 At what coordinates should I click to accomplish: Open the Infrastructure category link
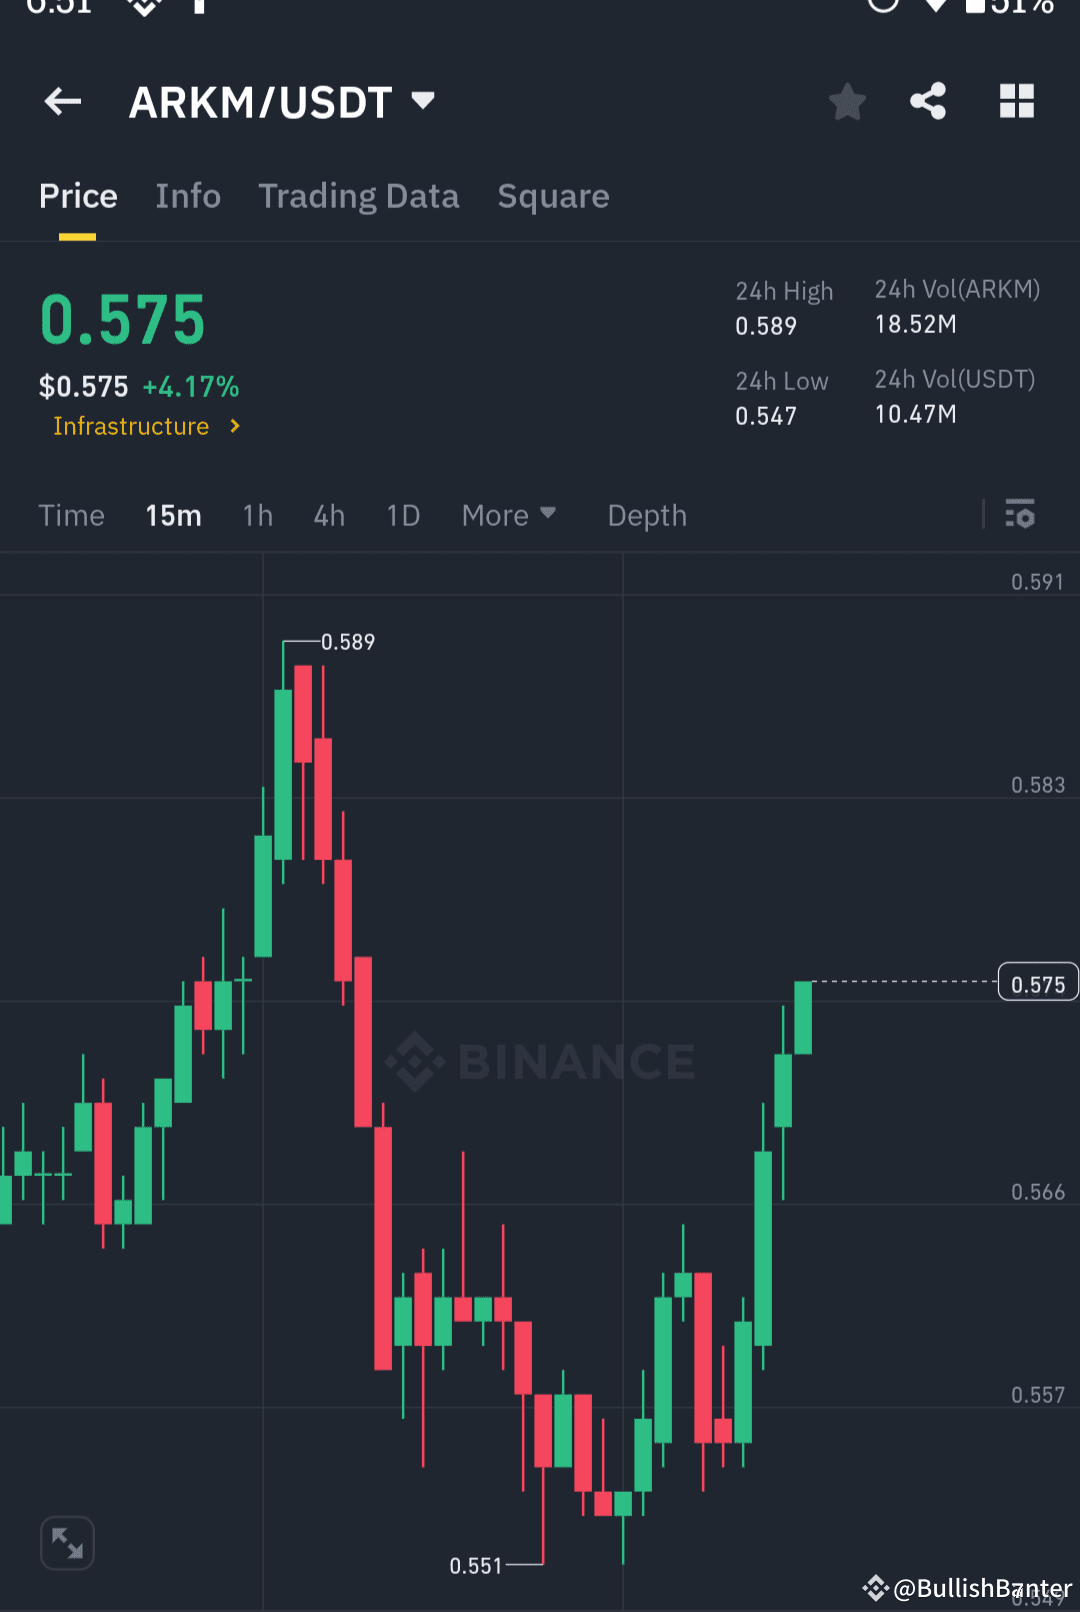(131, 425)
